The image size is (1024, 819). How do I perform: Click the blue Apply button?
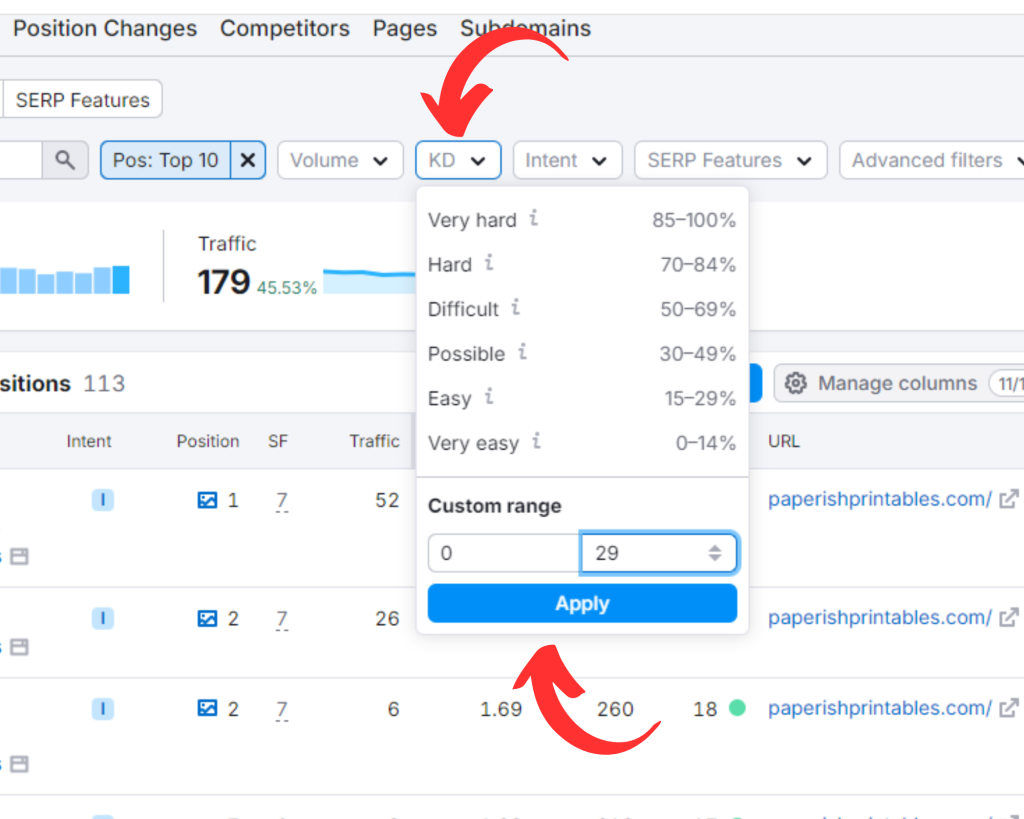pyautogui.click(x=582, y=603)
